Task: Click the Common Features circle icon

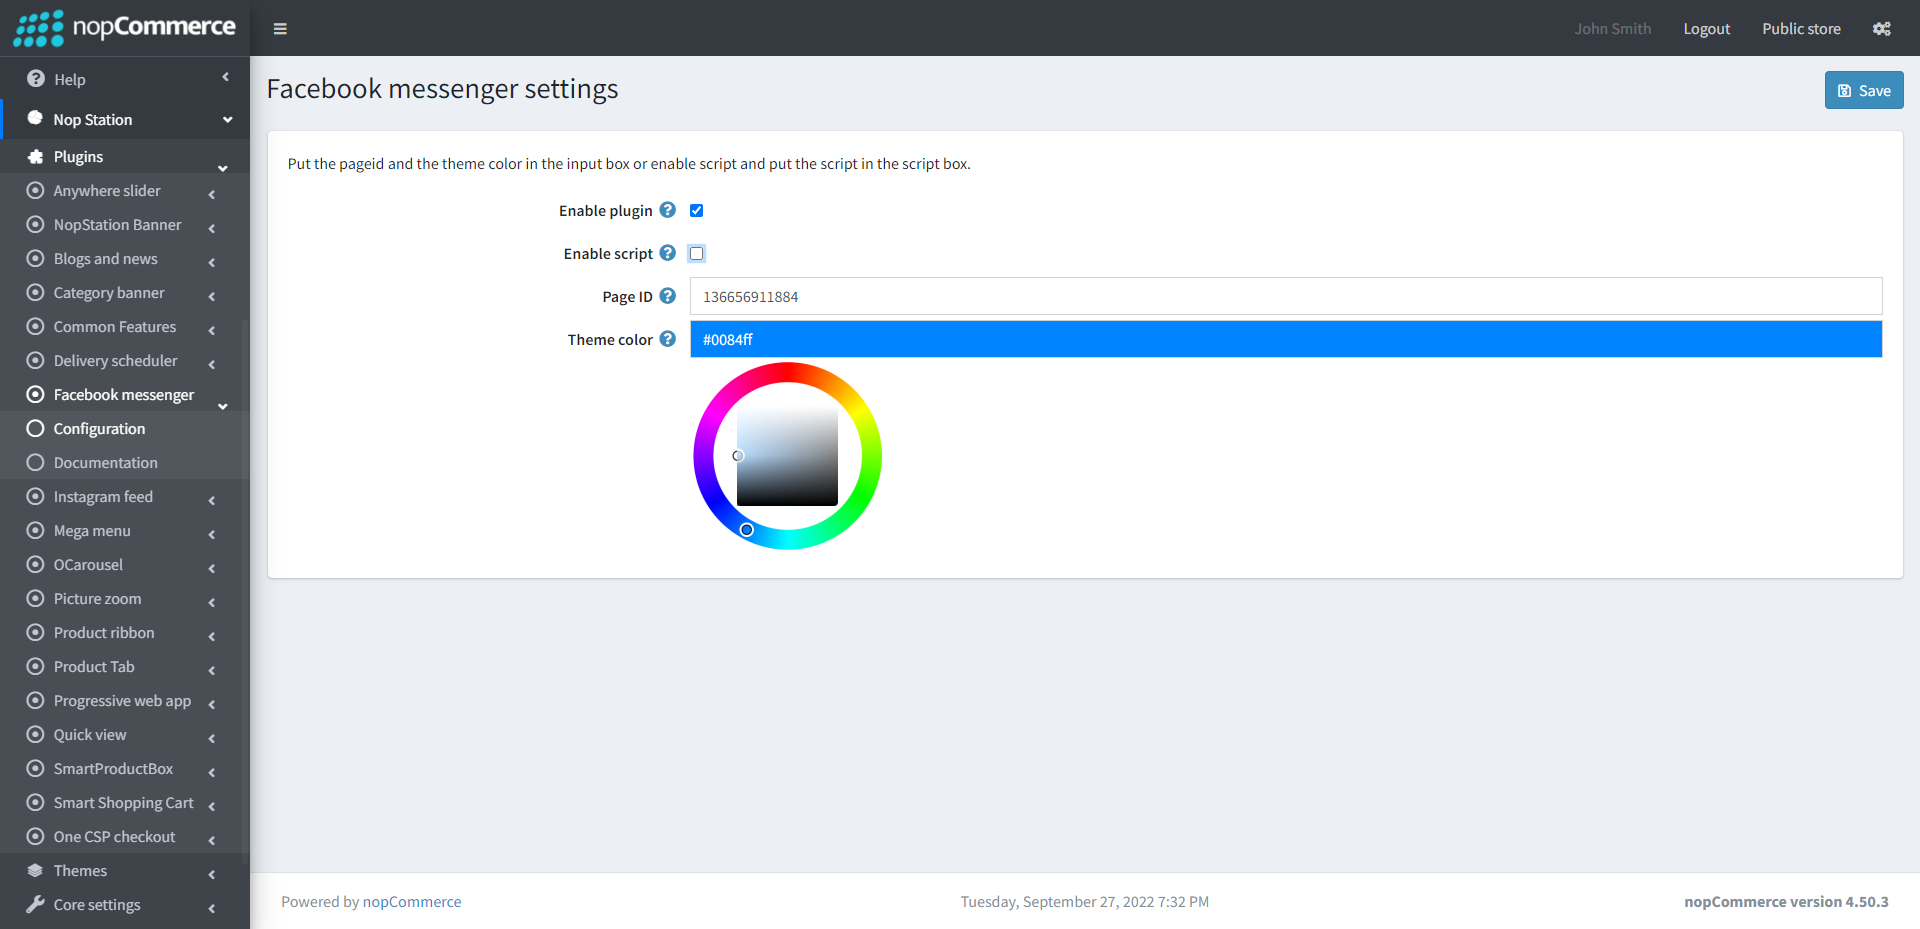Action: coord(36,327)
